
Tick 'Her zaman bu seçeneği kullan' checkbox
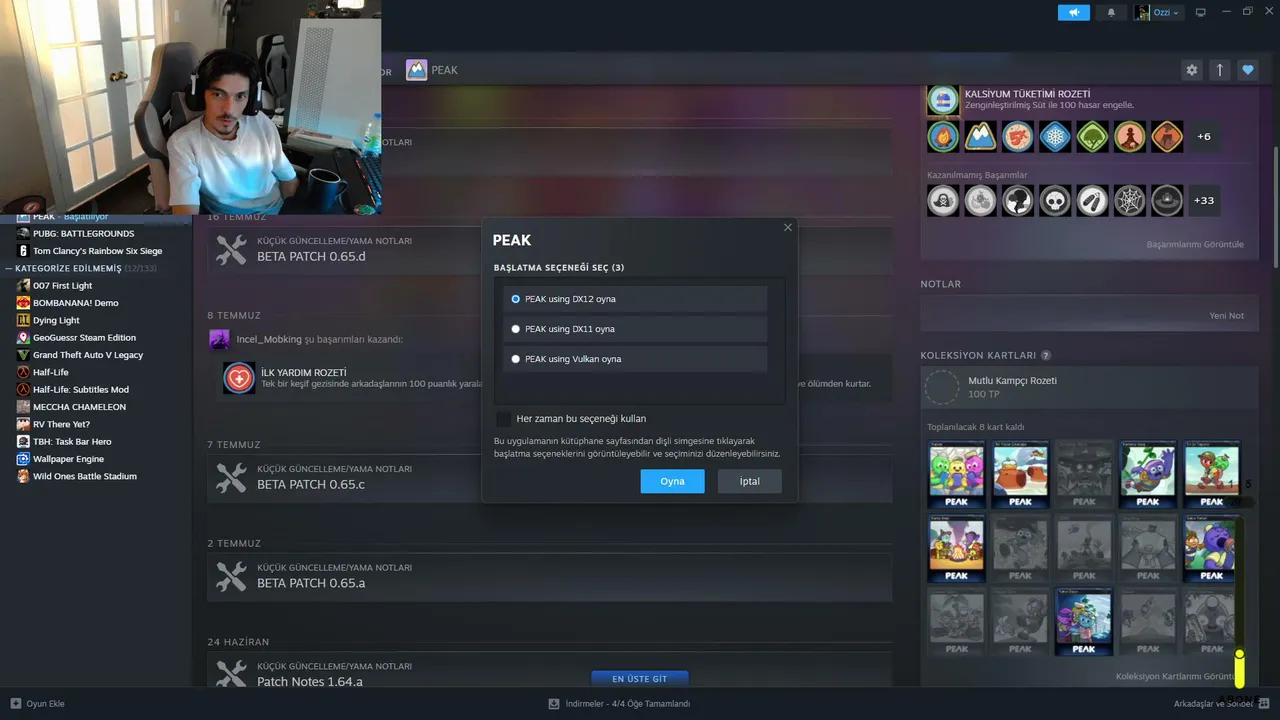point(503,419)
